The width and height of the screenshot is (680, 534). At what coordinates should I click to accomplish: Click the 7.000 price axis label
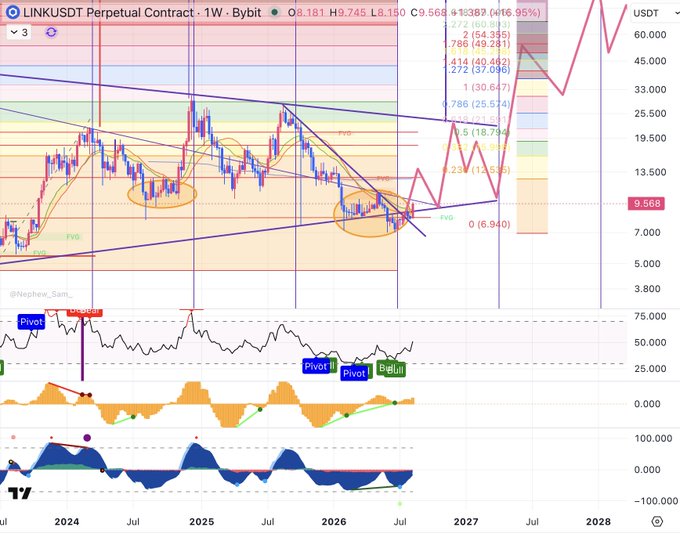coord(647,233)
